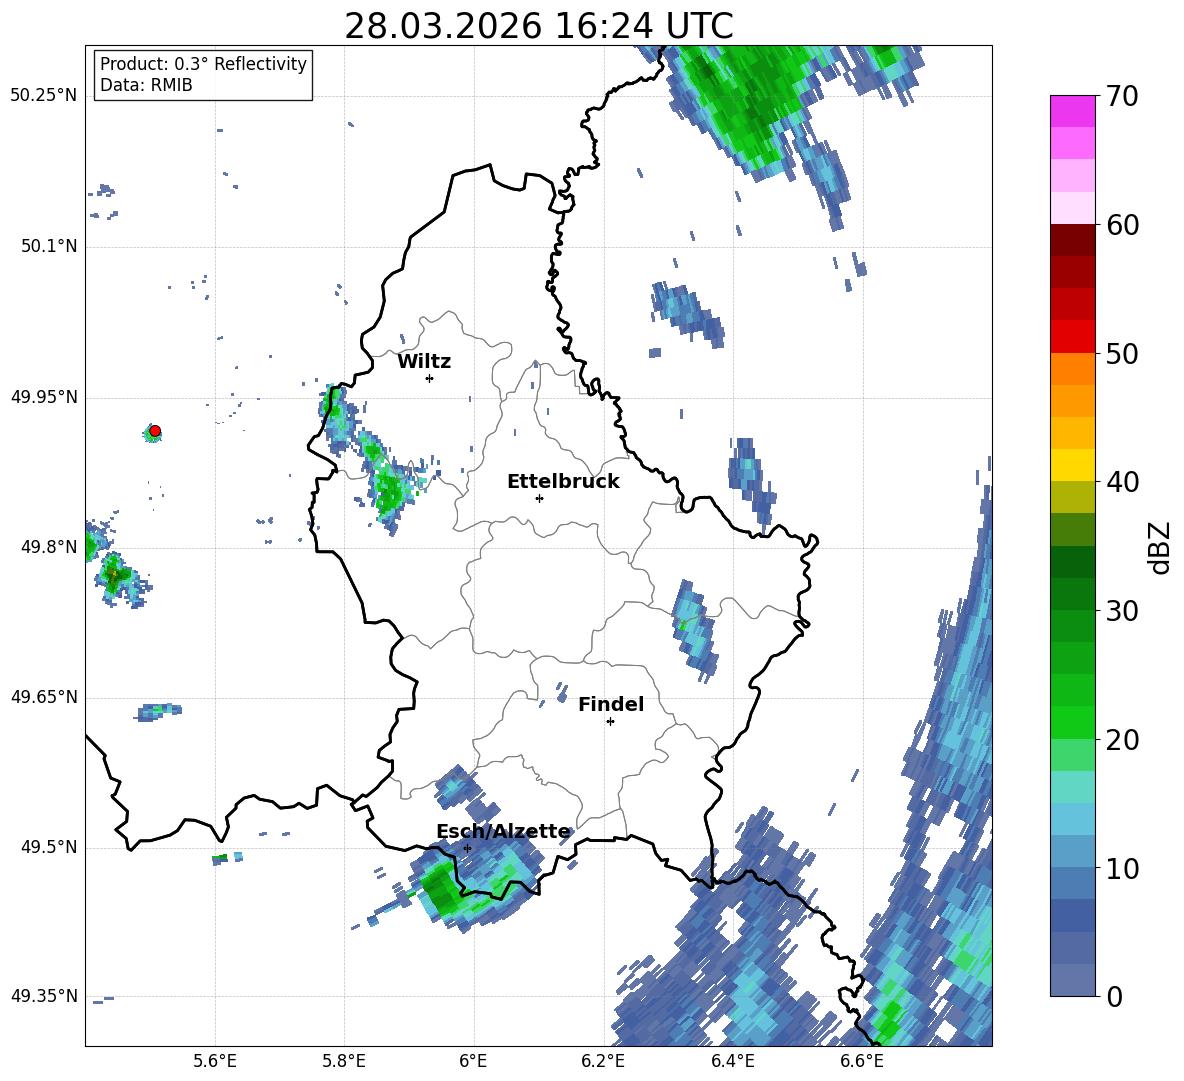Image resolution: width=1184 pixels, height=1081 pixels.
Task: Click the 6.4°E longitude label
Action: (732, 1061)
